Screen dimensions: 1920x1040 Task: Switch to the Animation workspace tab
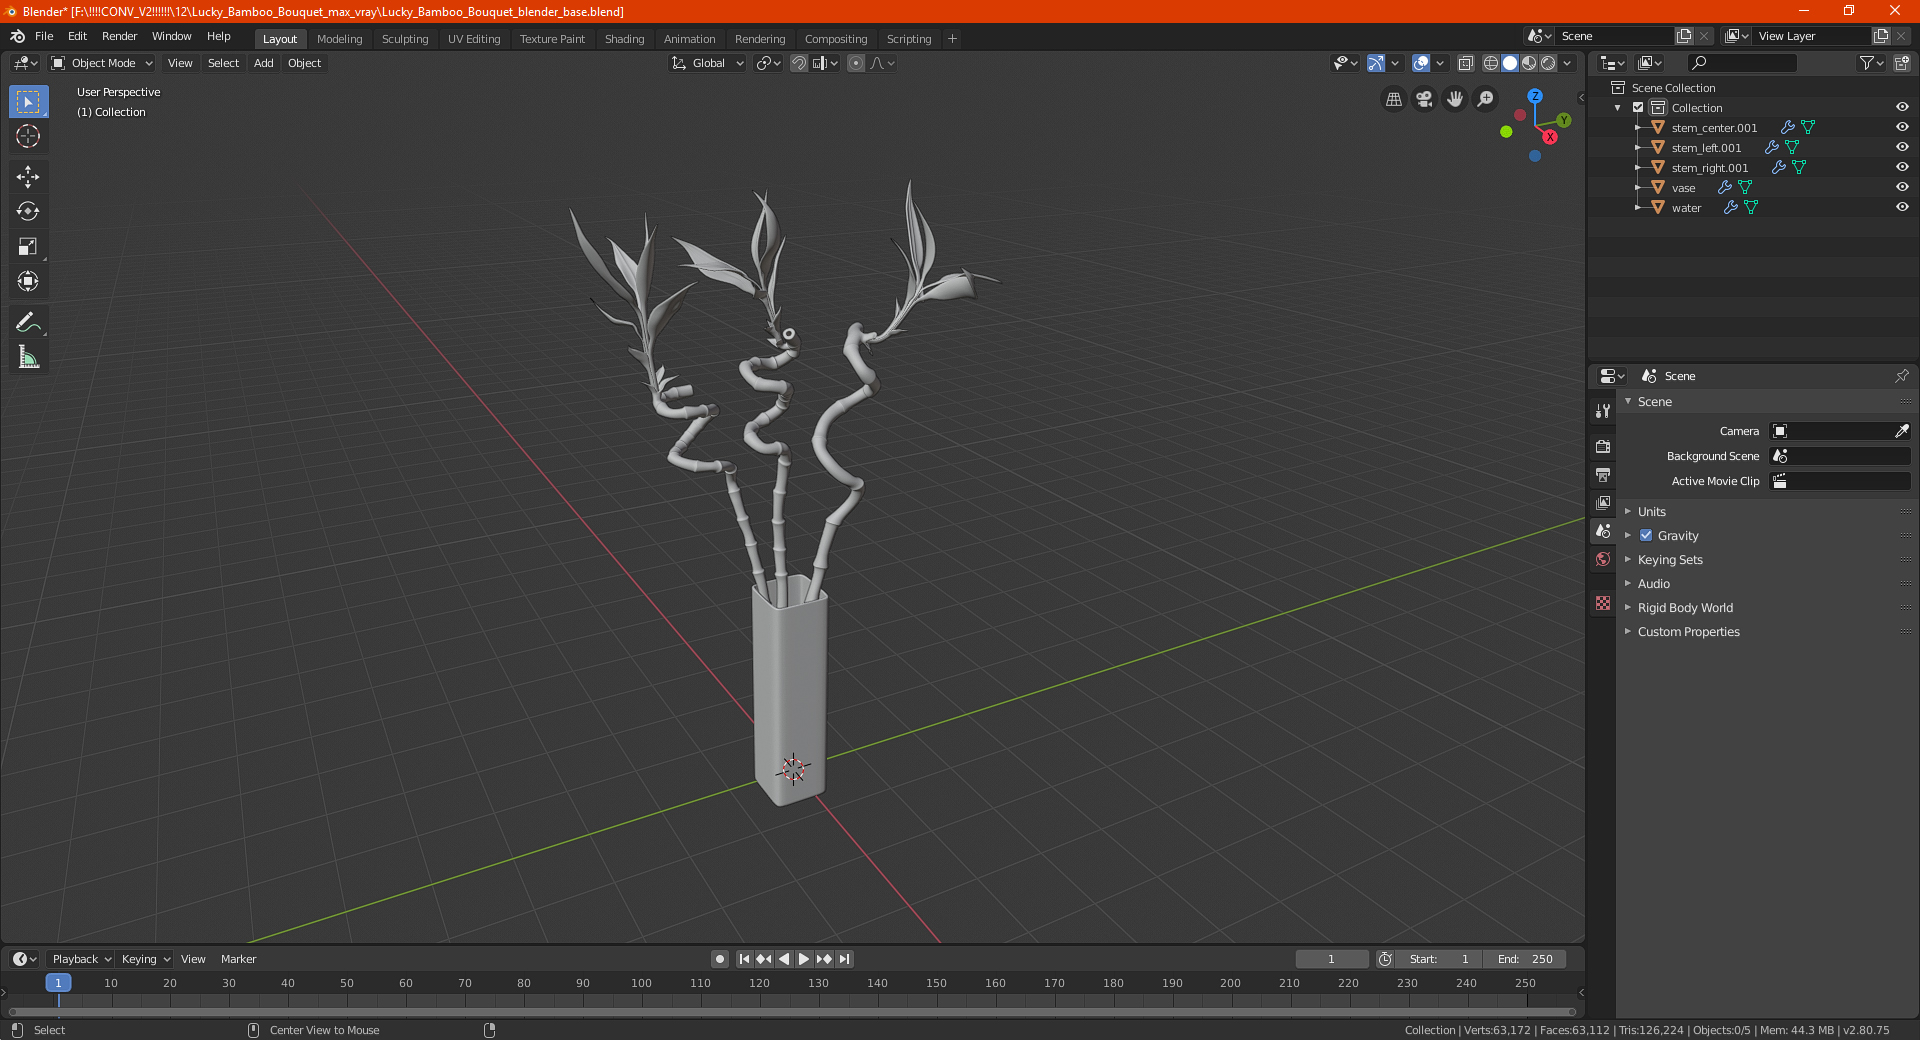689,39
